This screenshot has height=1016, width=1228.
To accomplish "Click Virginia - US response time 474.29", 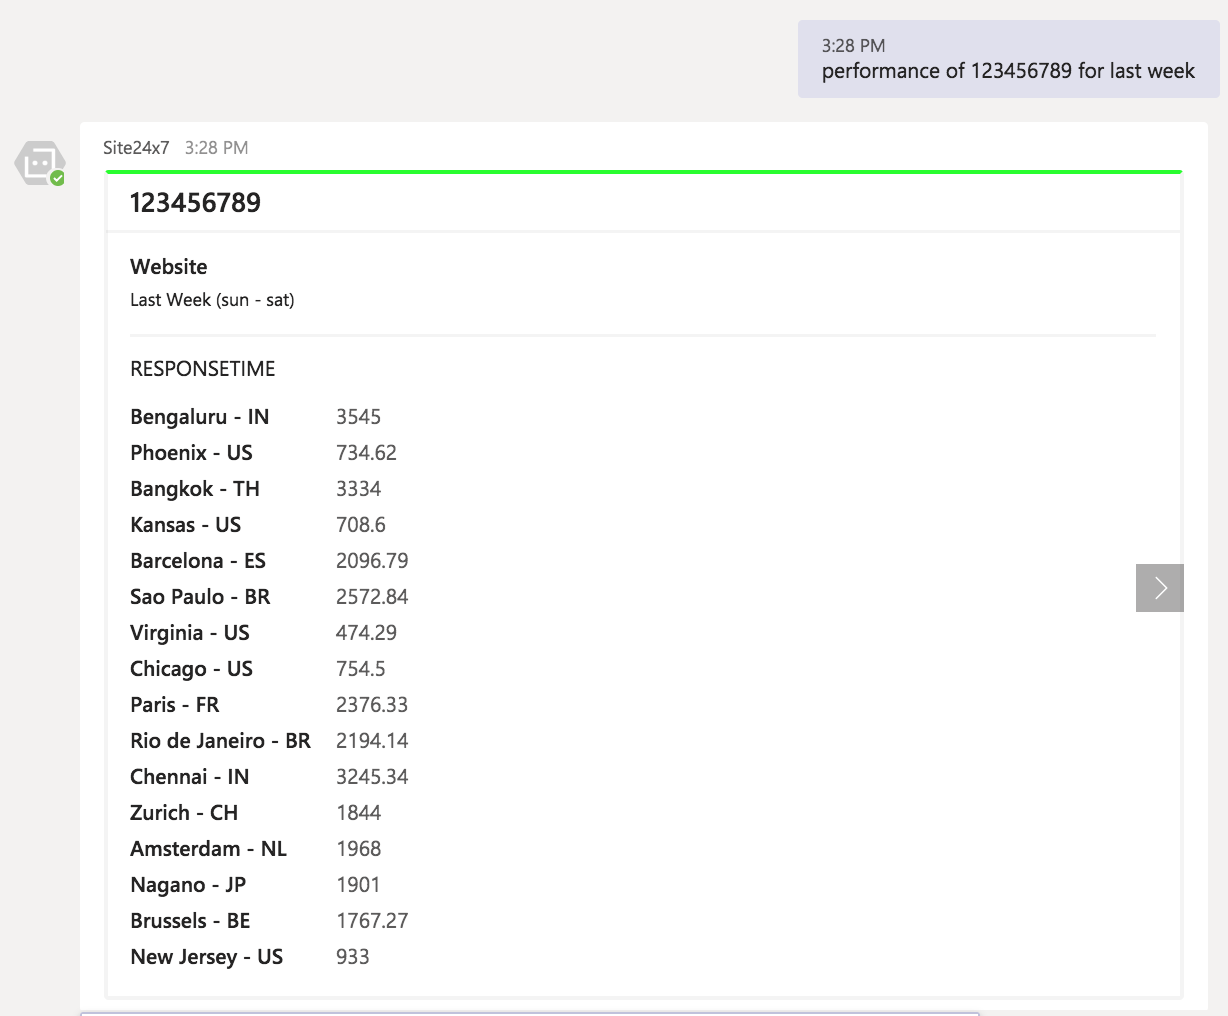I will [x=366, y=633].
